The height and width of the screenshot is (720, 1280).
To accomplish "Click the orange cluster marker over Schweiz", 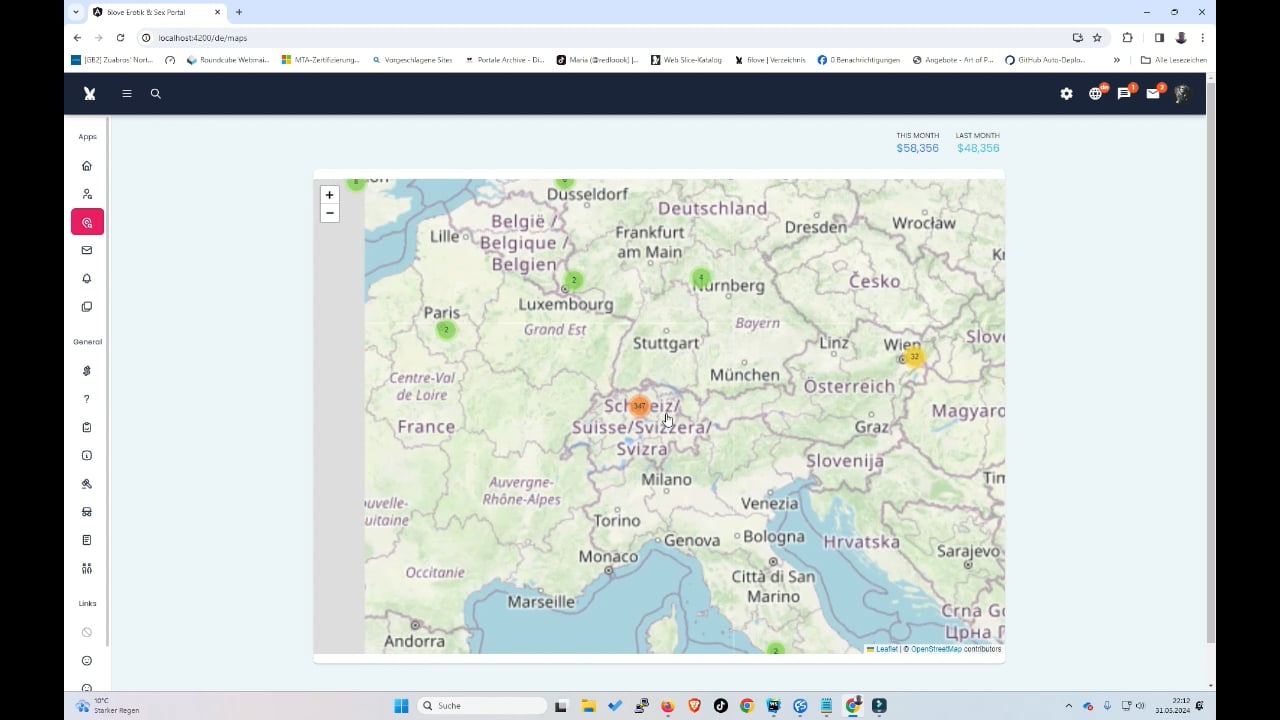I will point(639,407).
